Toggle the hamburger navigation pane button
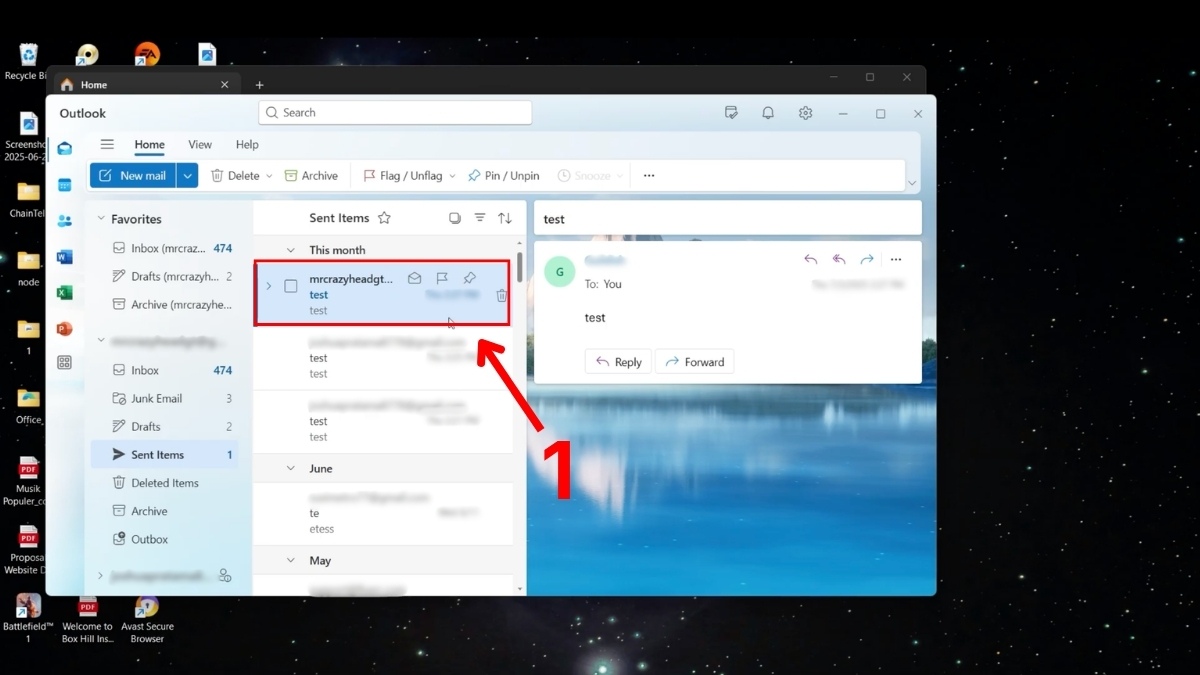The image size is (1200, 675). pos(107,145)
